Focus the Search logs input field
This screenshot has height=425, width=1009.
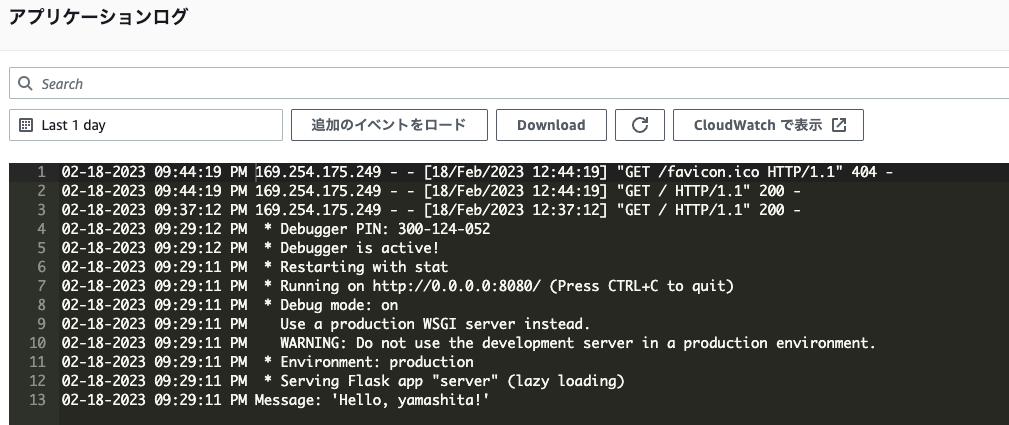coord(509,84)
